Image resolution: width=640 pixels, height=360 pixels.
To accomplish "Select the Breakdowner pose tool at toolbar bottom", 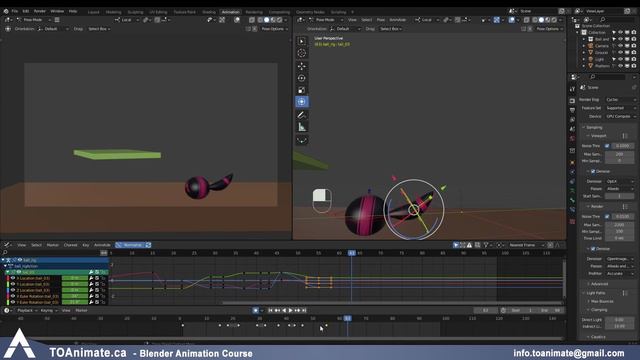I will coord(302,140).
